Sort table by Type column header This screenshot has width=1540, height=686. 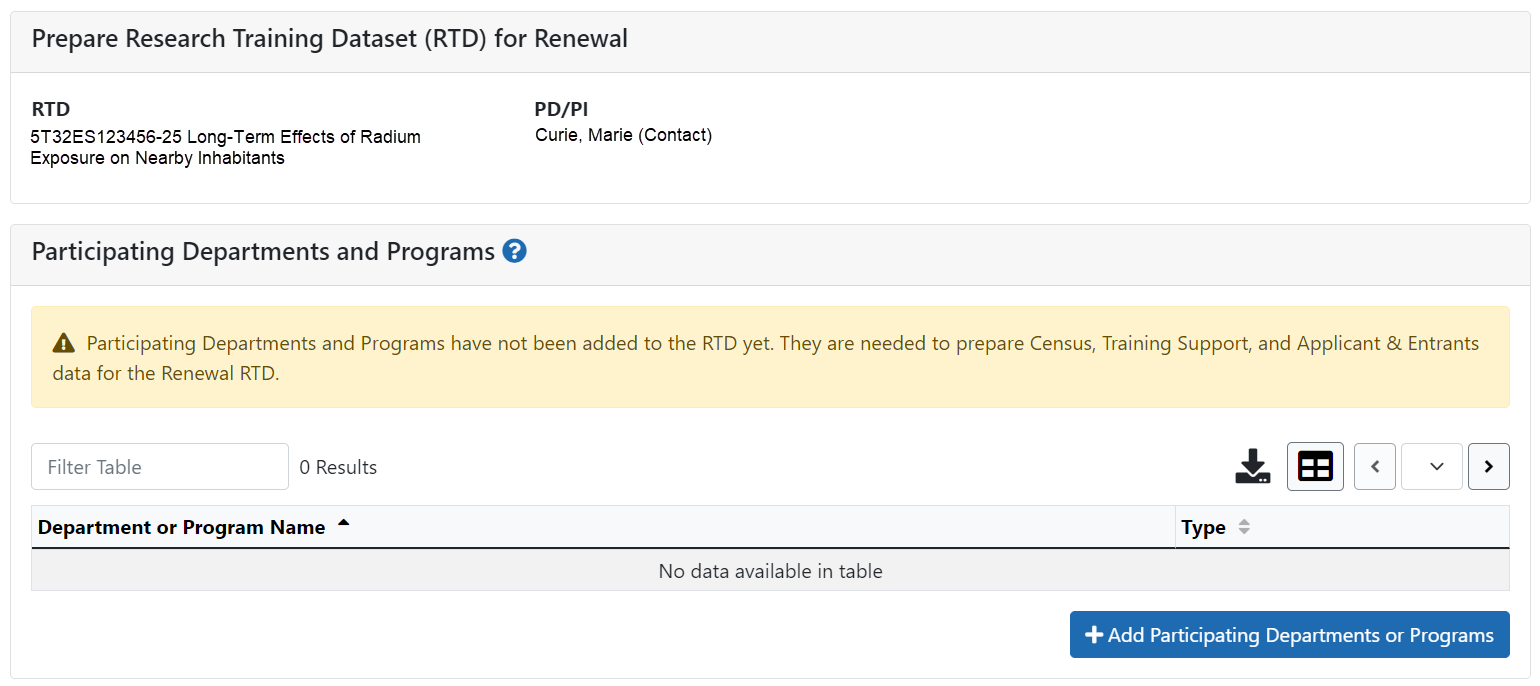point(1203,527)
